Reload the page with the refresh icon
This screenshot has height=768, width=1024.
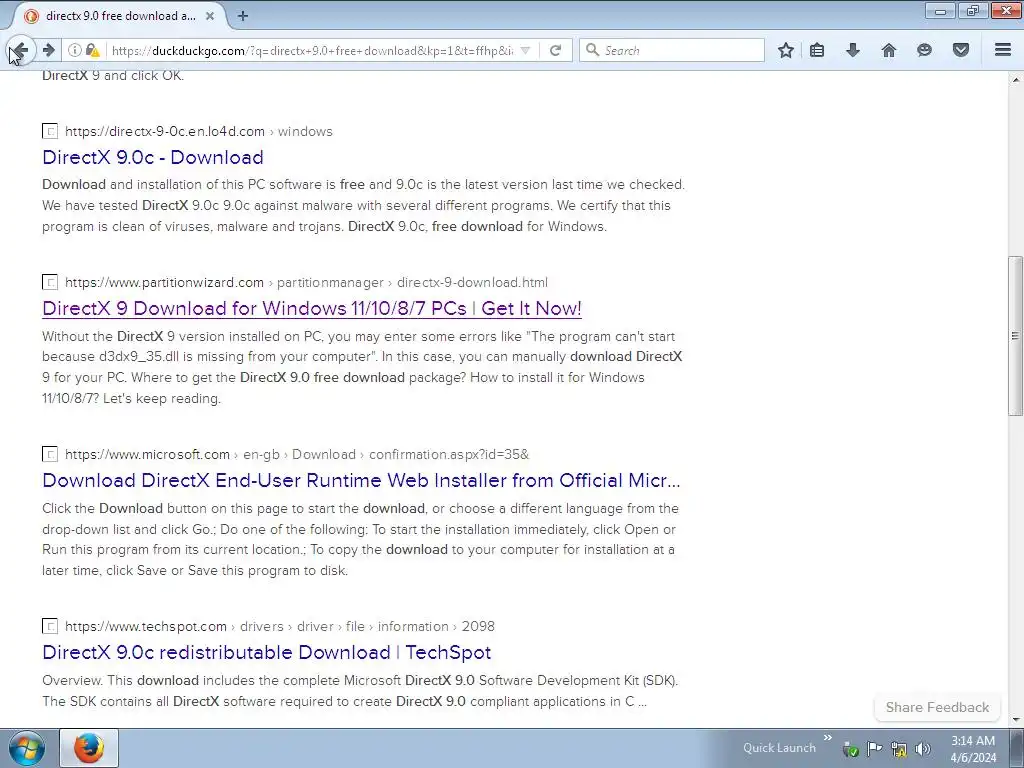[556, 50]
